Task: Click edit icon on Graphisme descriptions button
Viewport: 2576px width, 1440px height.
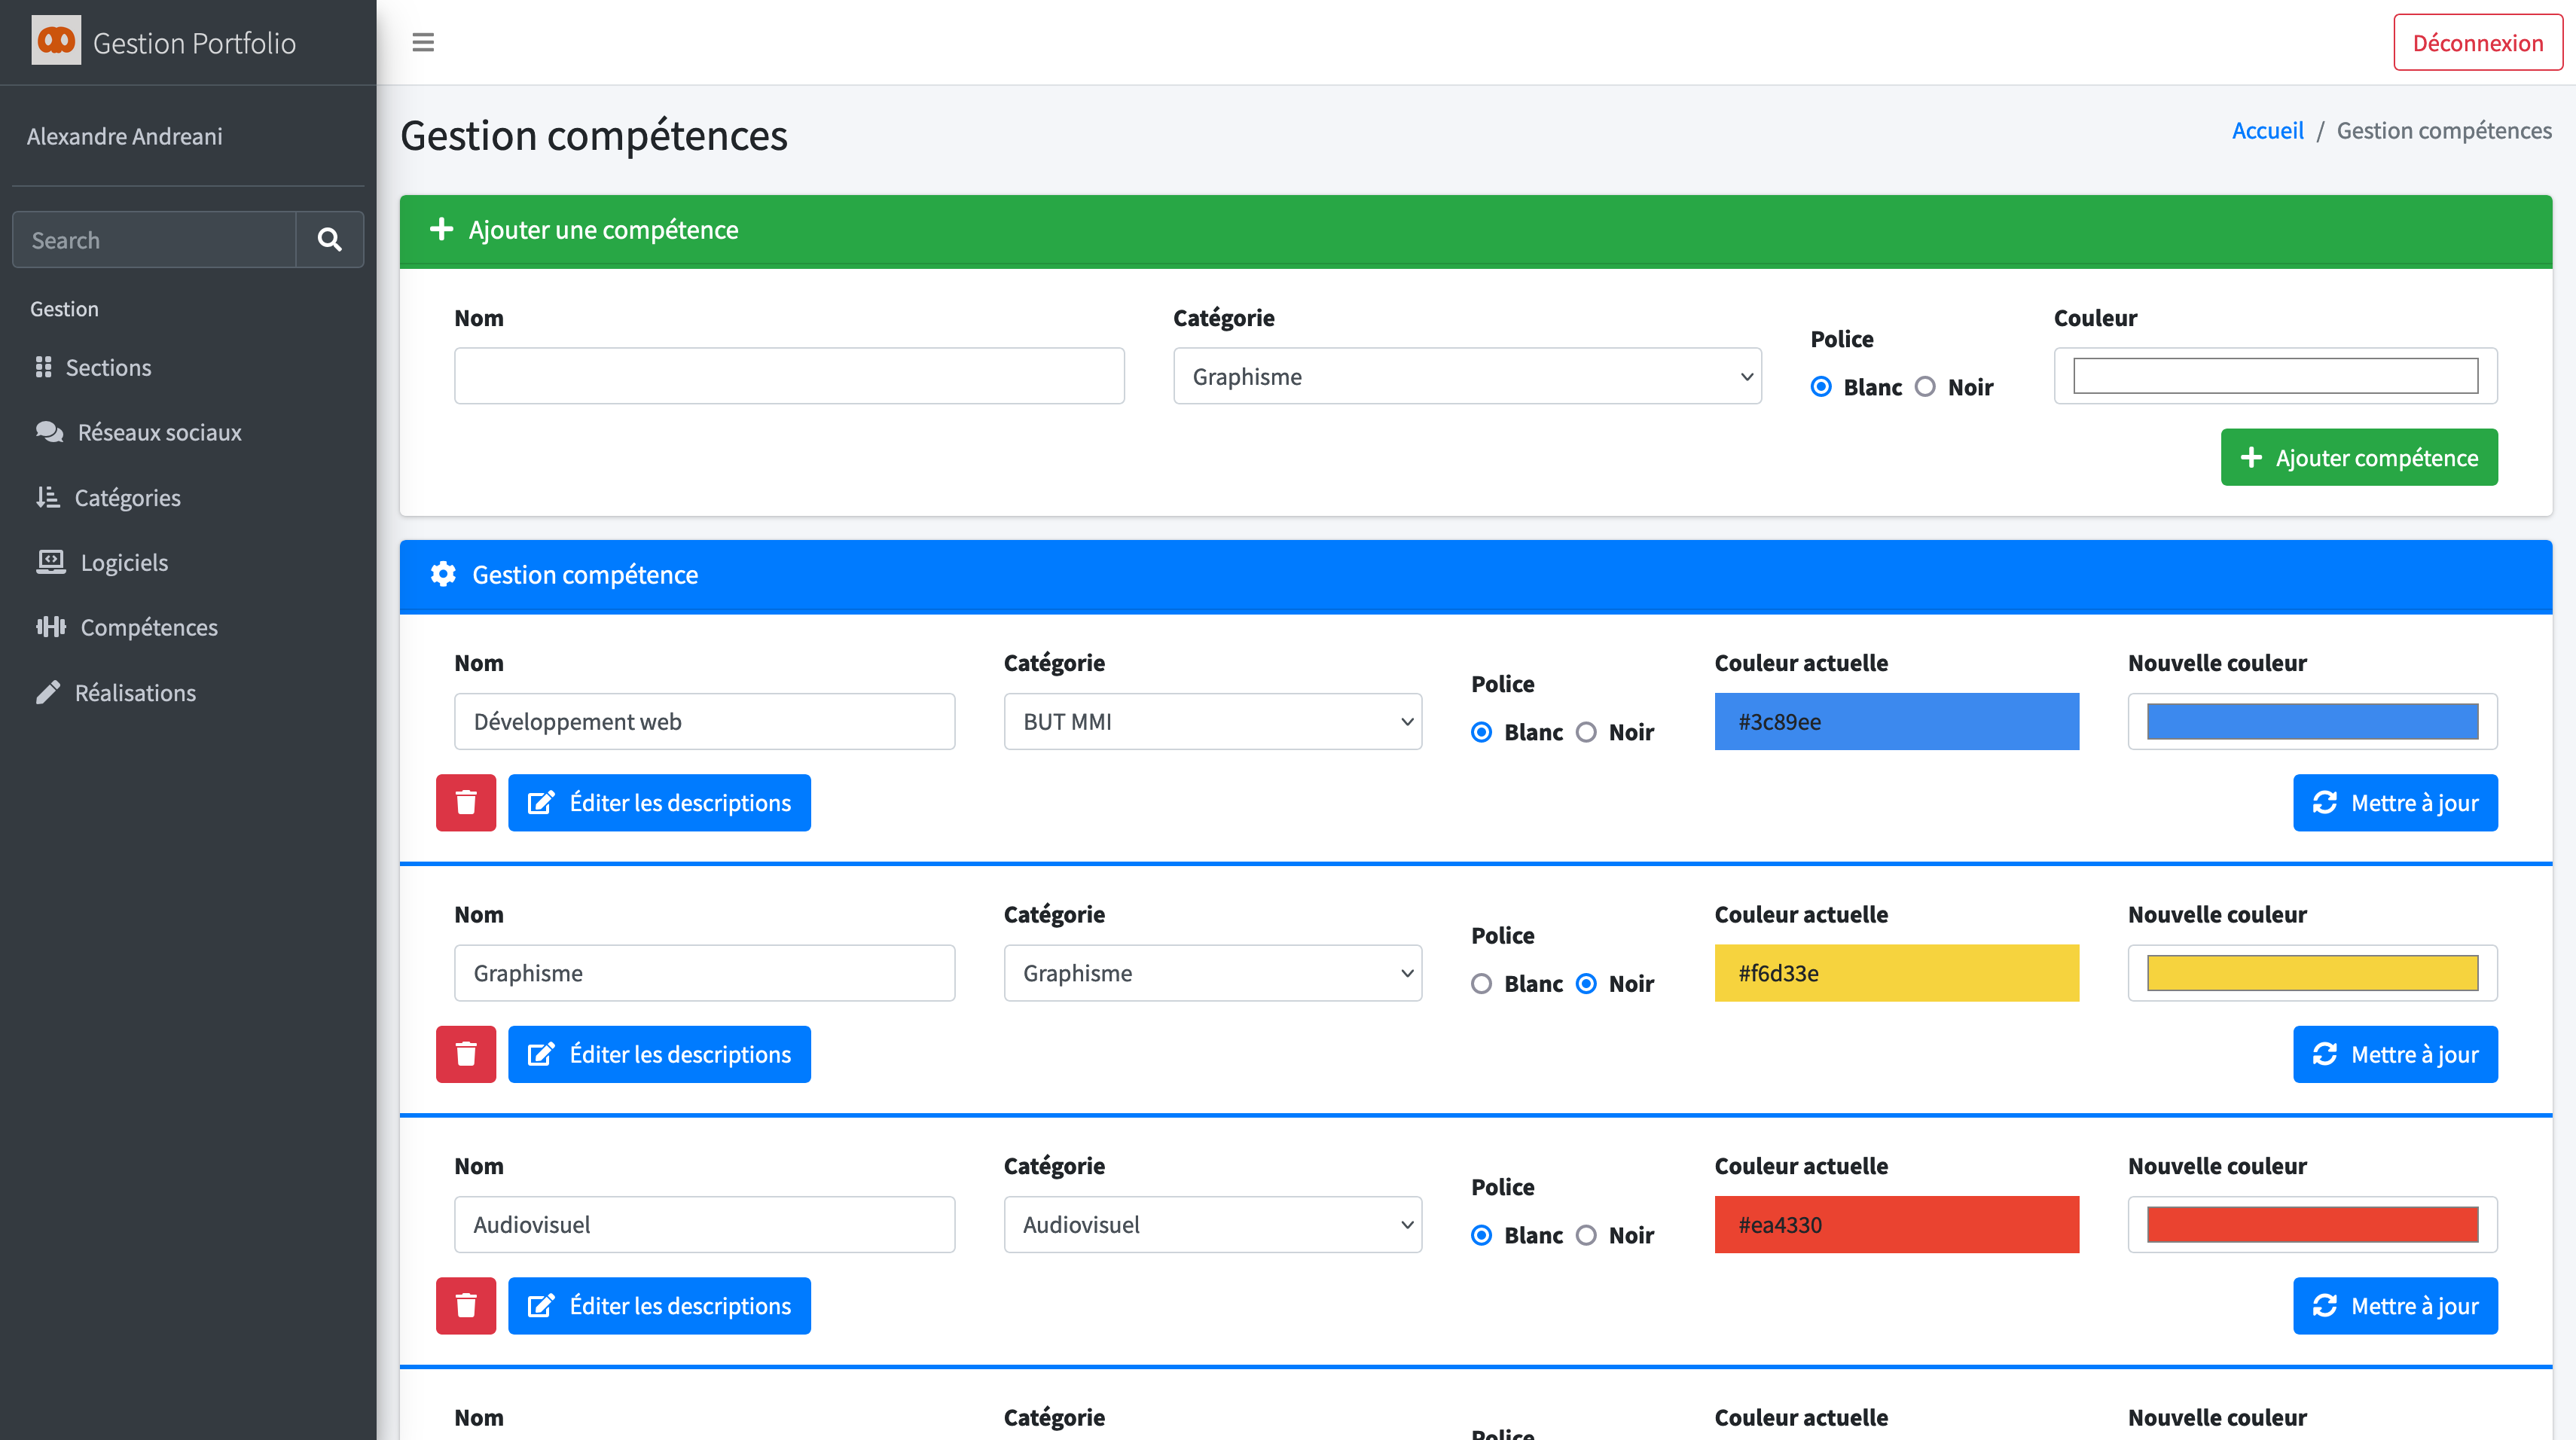Action: 541,1054
